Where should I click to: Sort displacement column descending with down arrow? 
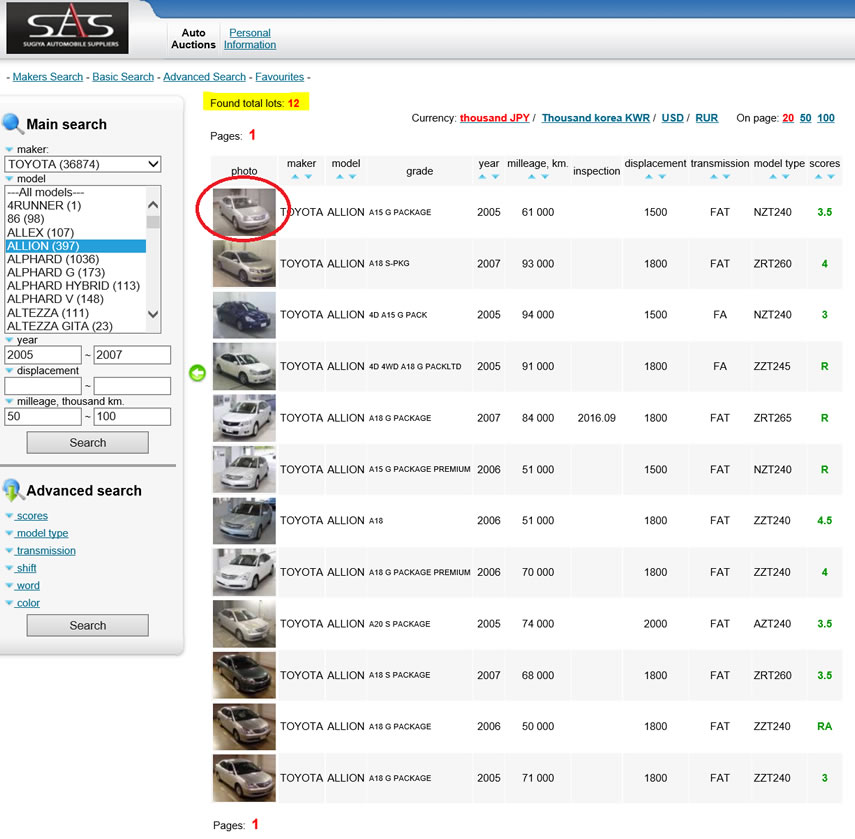tap(662, 177)
